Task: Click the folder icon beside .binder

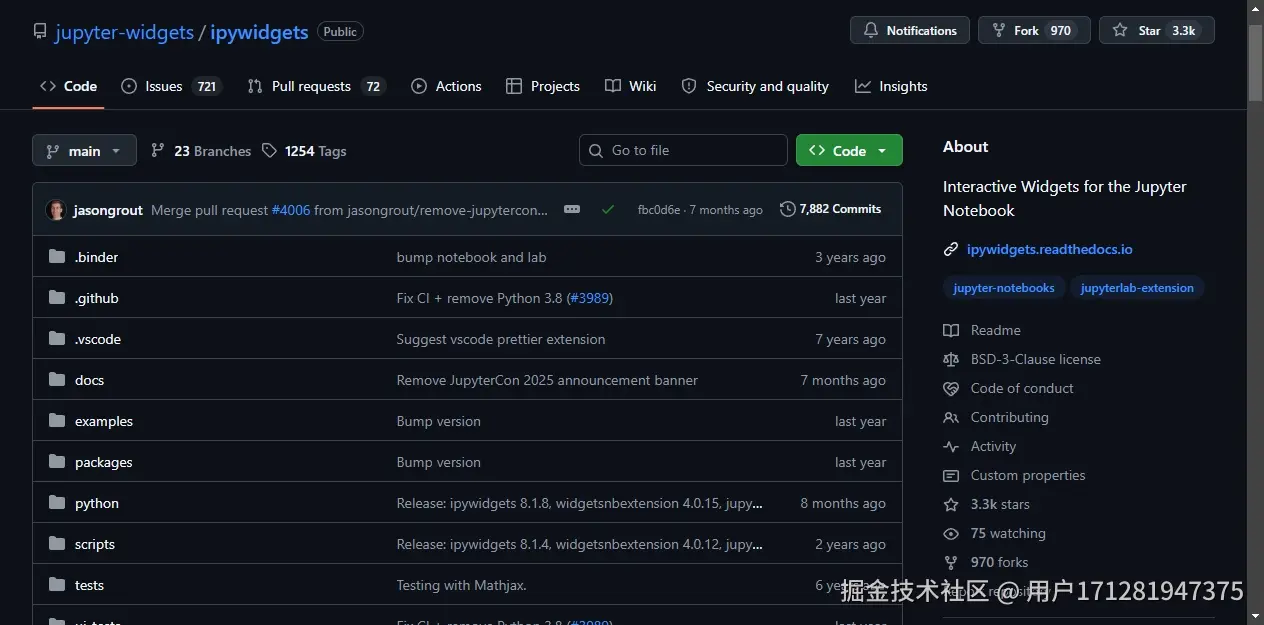Action: click(57, 257)
